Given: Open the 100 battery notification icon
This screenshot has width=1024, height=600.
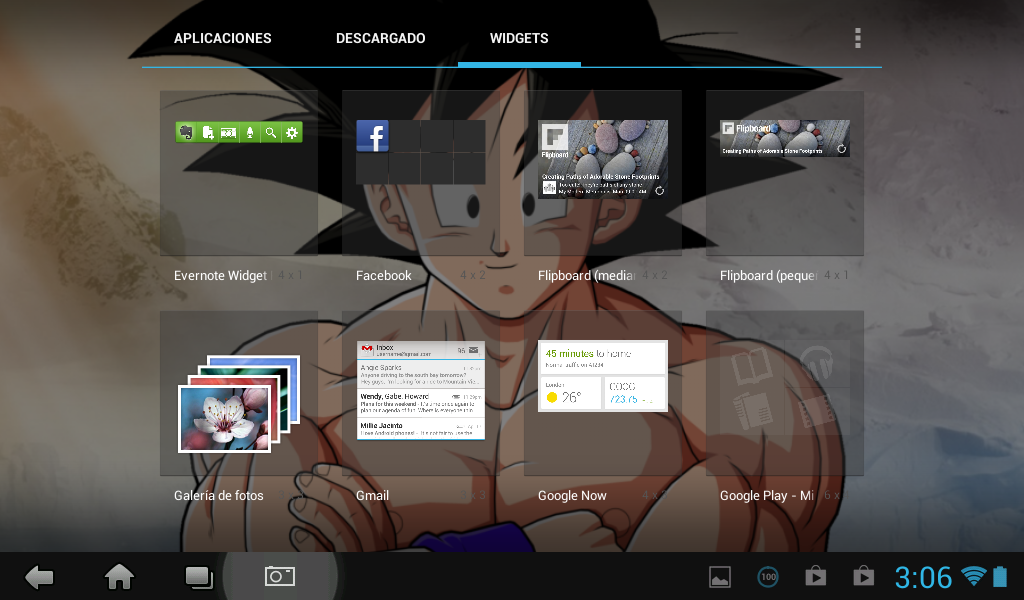Looking at the screenshot, I should click(x=768, y=576).
